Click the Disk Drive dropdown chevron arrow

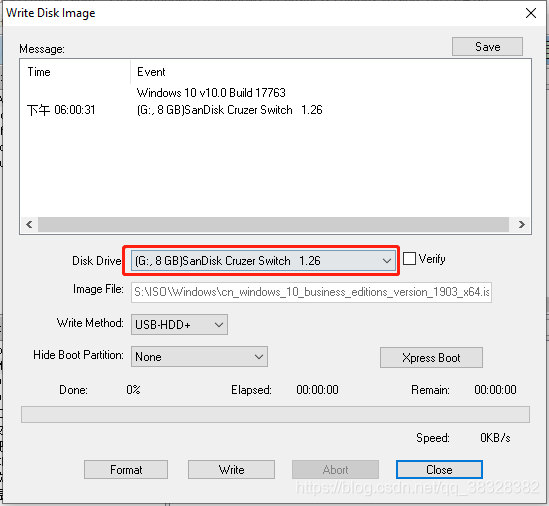(387, 261)
